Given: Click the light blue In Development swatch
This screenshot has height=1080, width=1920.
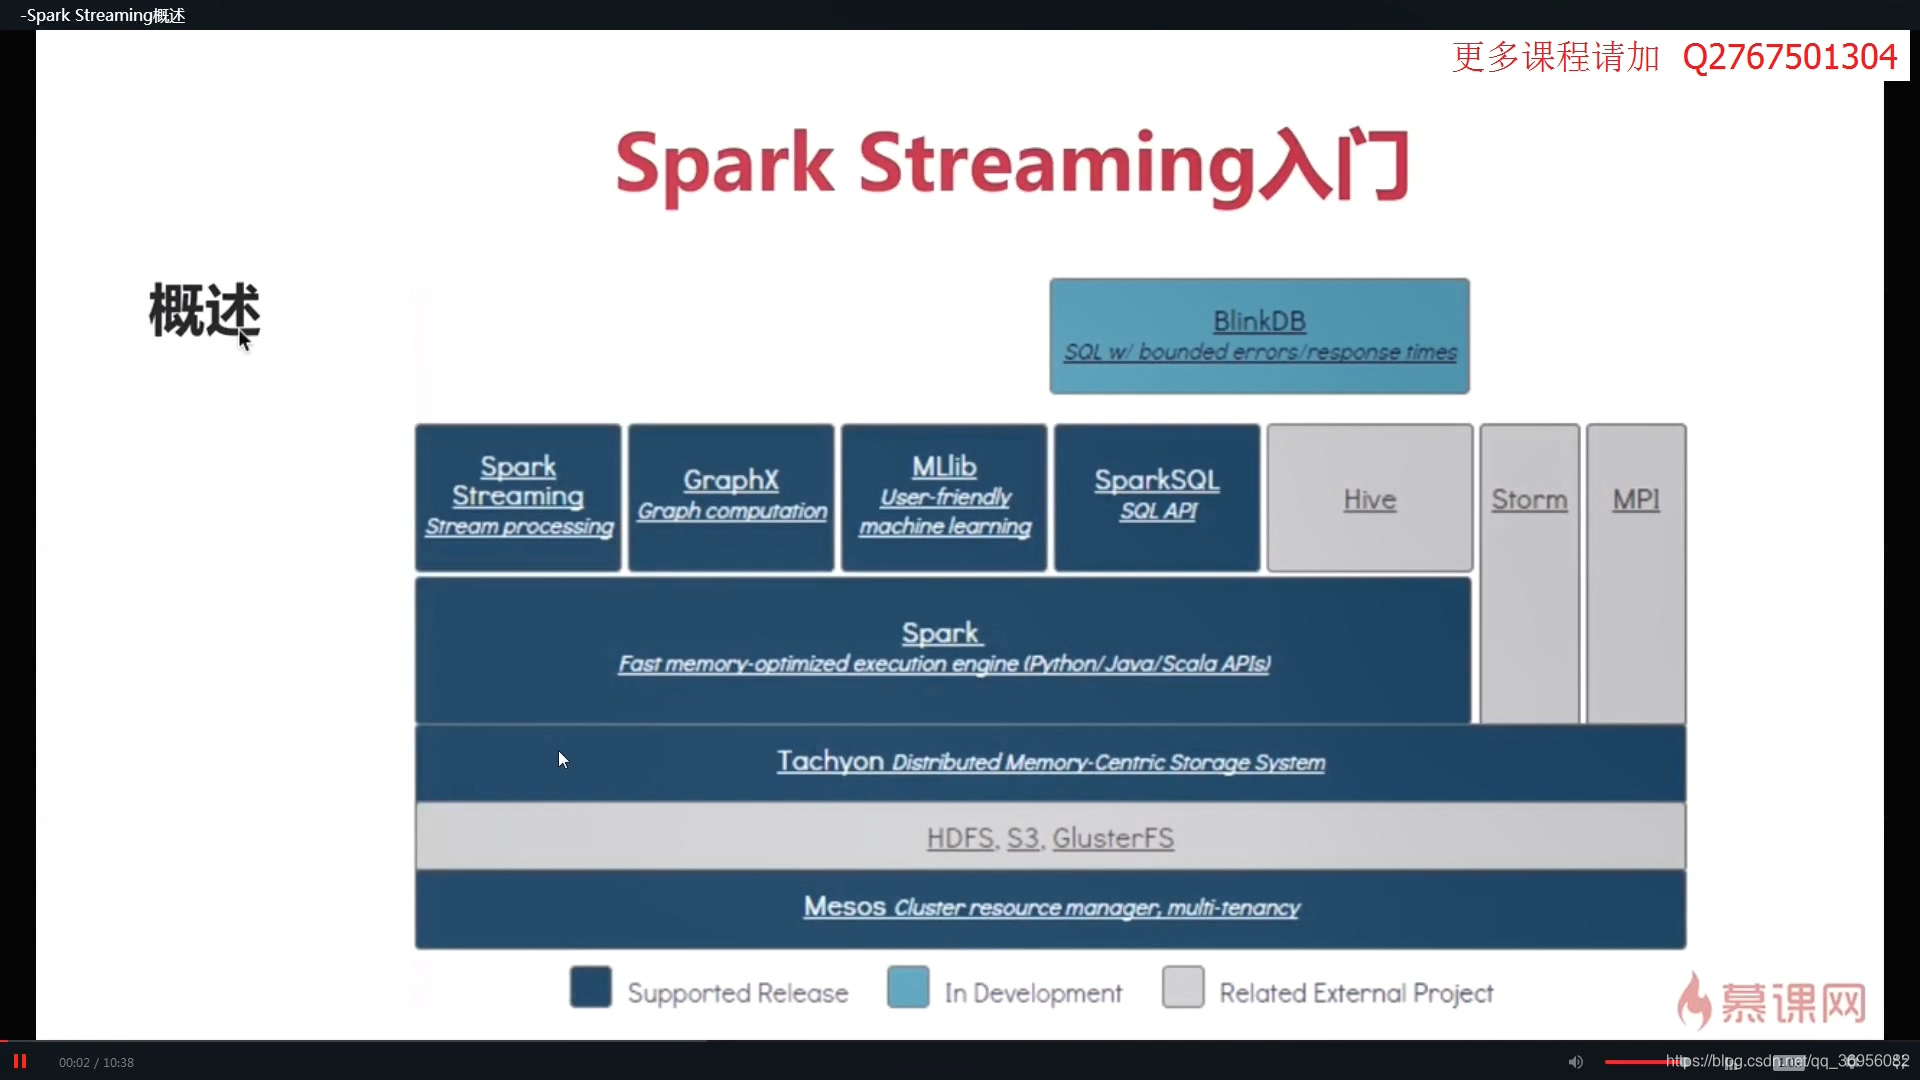Looking at the screenshot, I should coord(908,987).
